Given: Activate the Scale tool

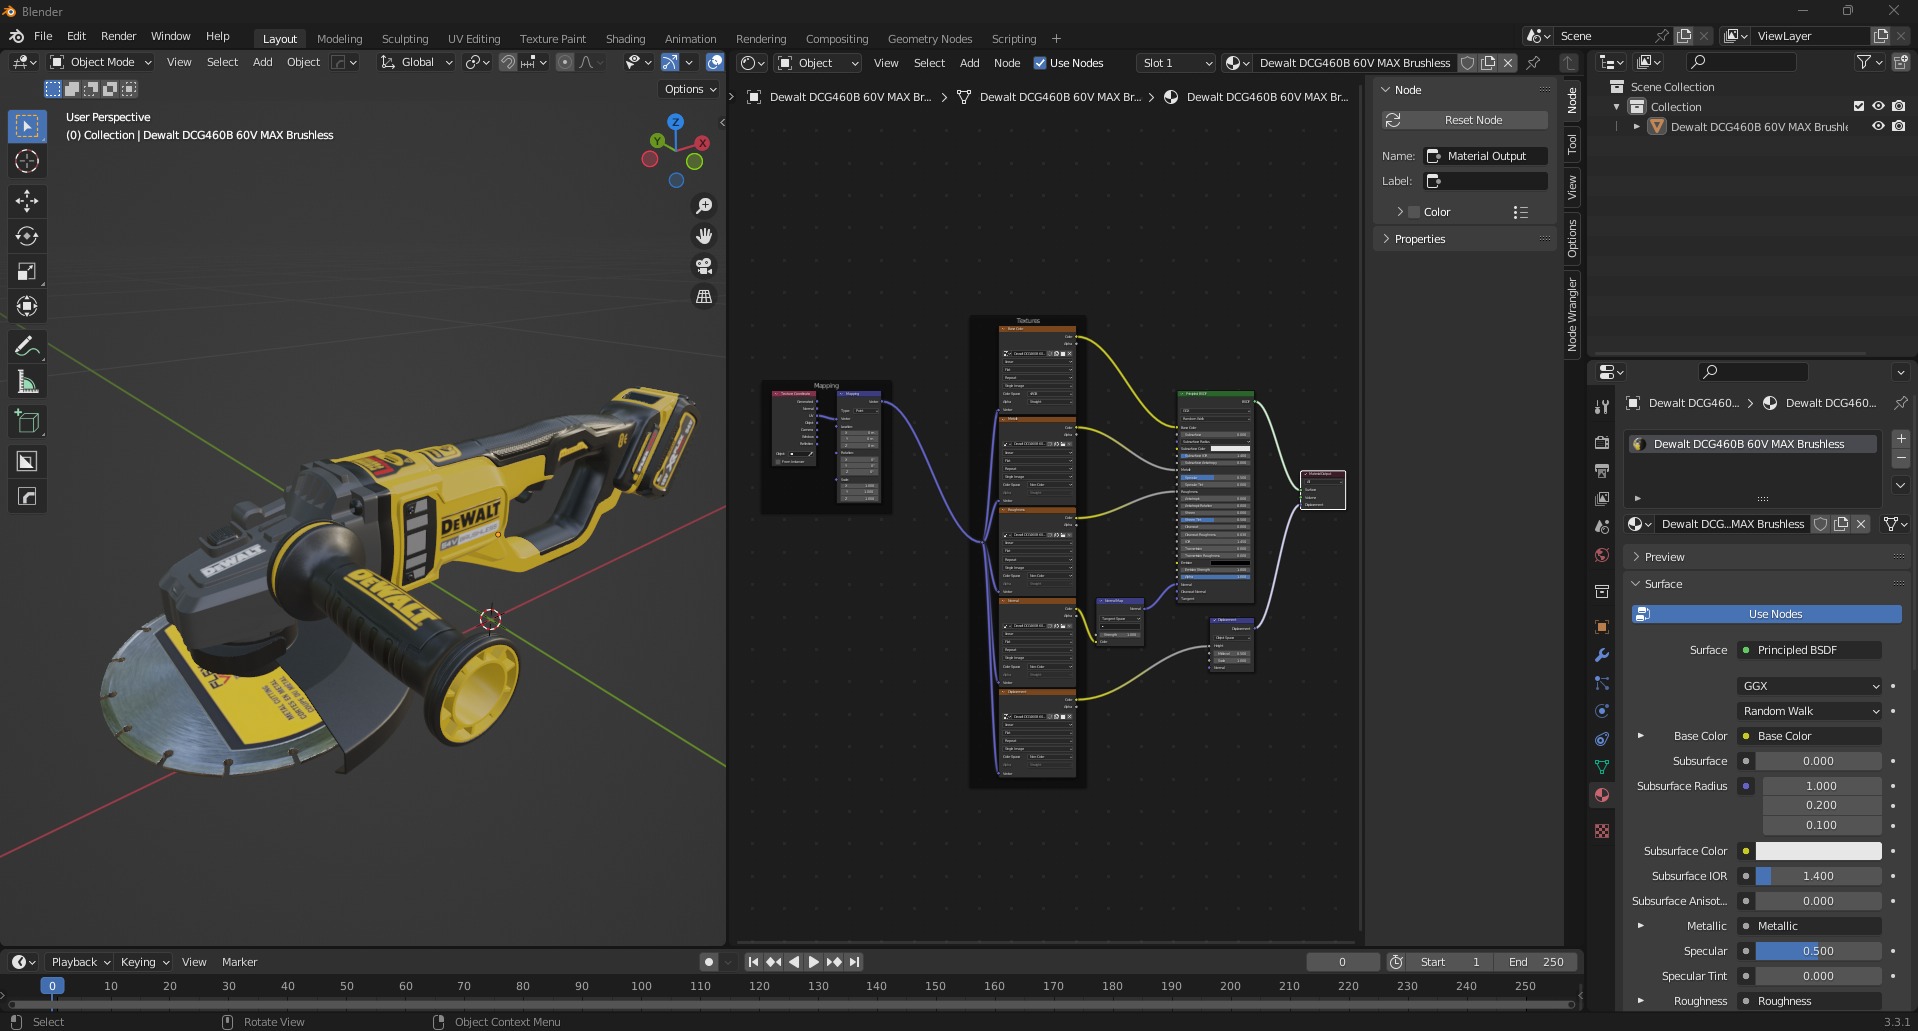Looking at the screenshot, I should (27, 271).
